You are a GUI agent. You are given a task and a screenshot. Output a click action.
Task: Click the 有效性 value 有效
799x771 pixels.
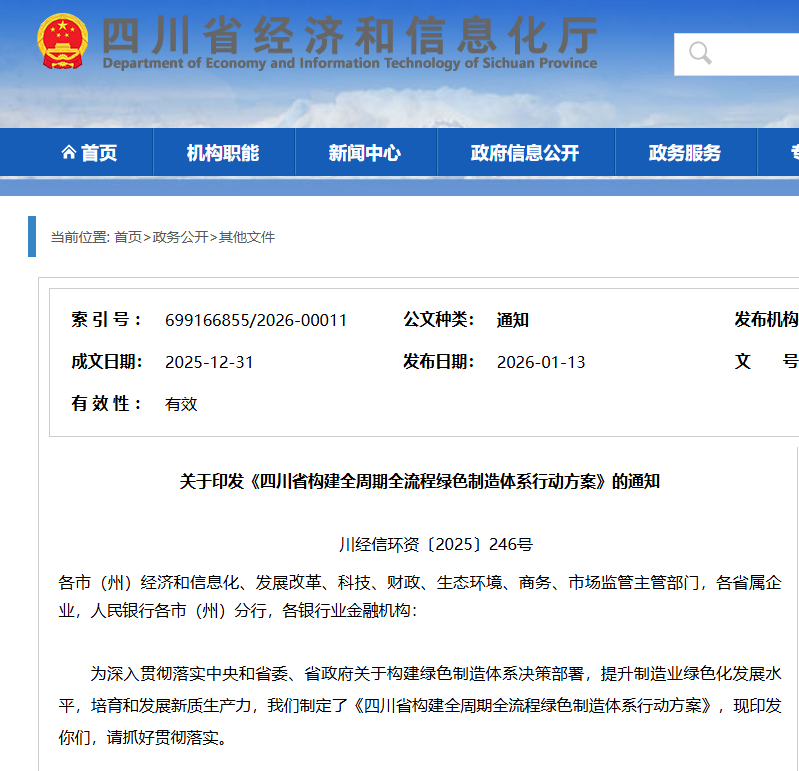[181, 404]
